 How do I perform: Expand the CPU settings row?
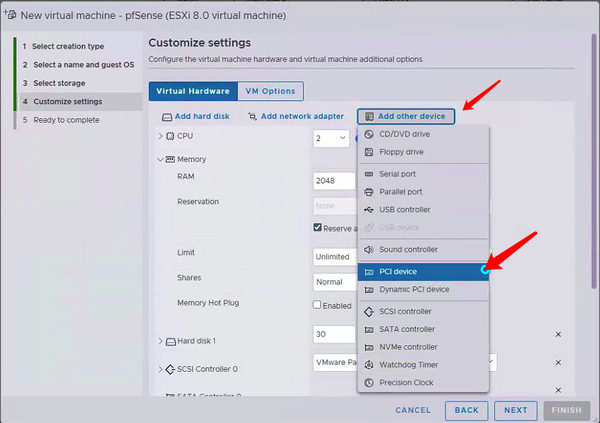(160, 136)
